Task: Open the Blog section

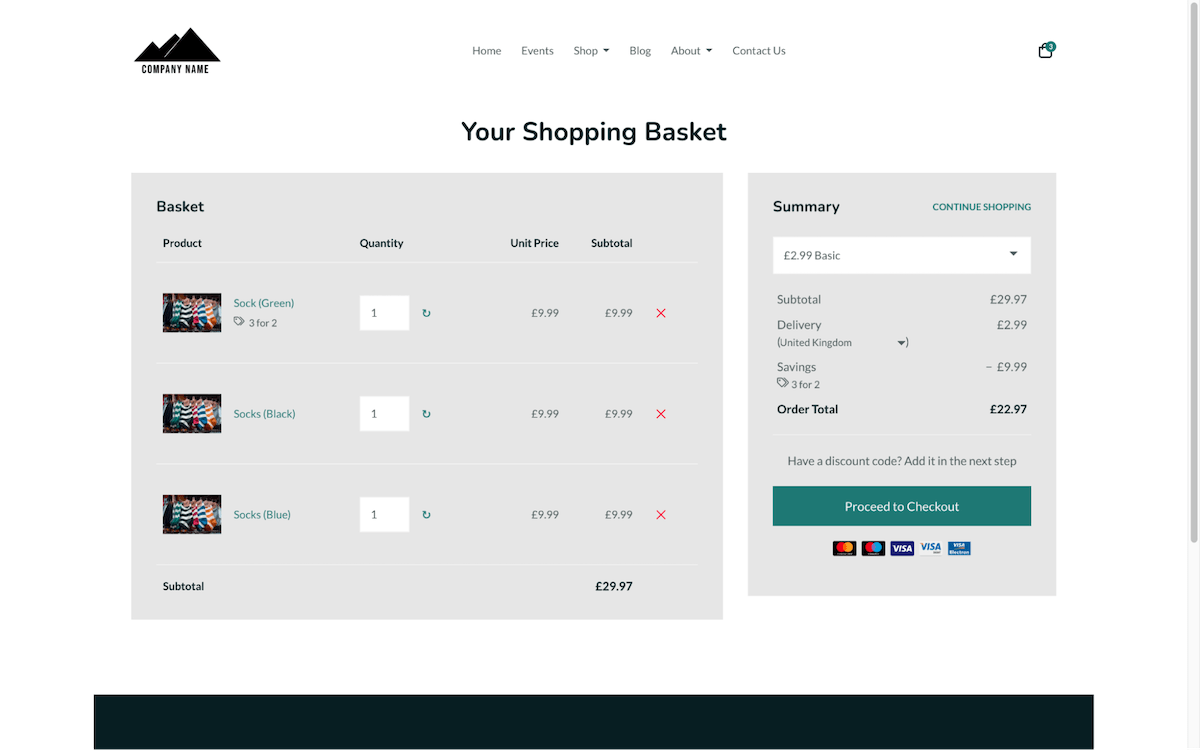Action: [x=640, y=50]
